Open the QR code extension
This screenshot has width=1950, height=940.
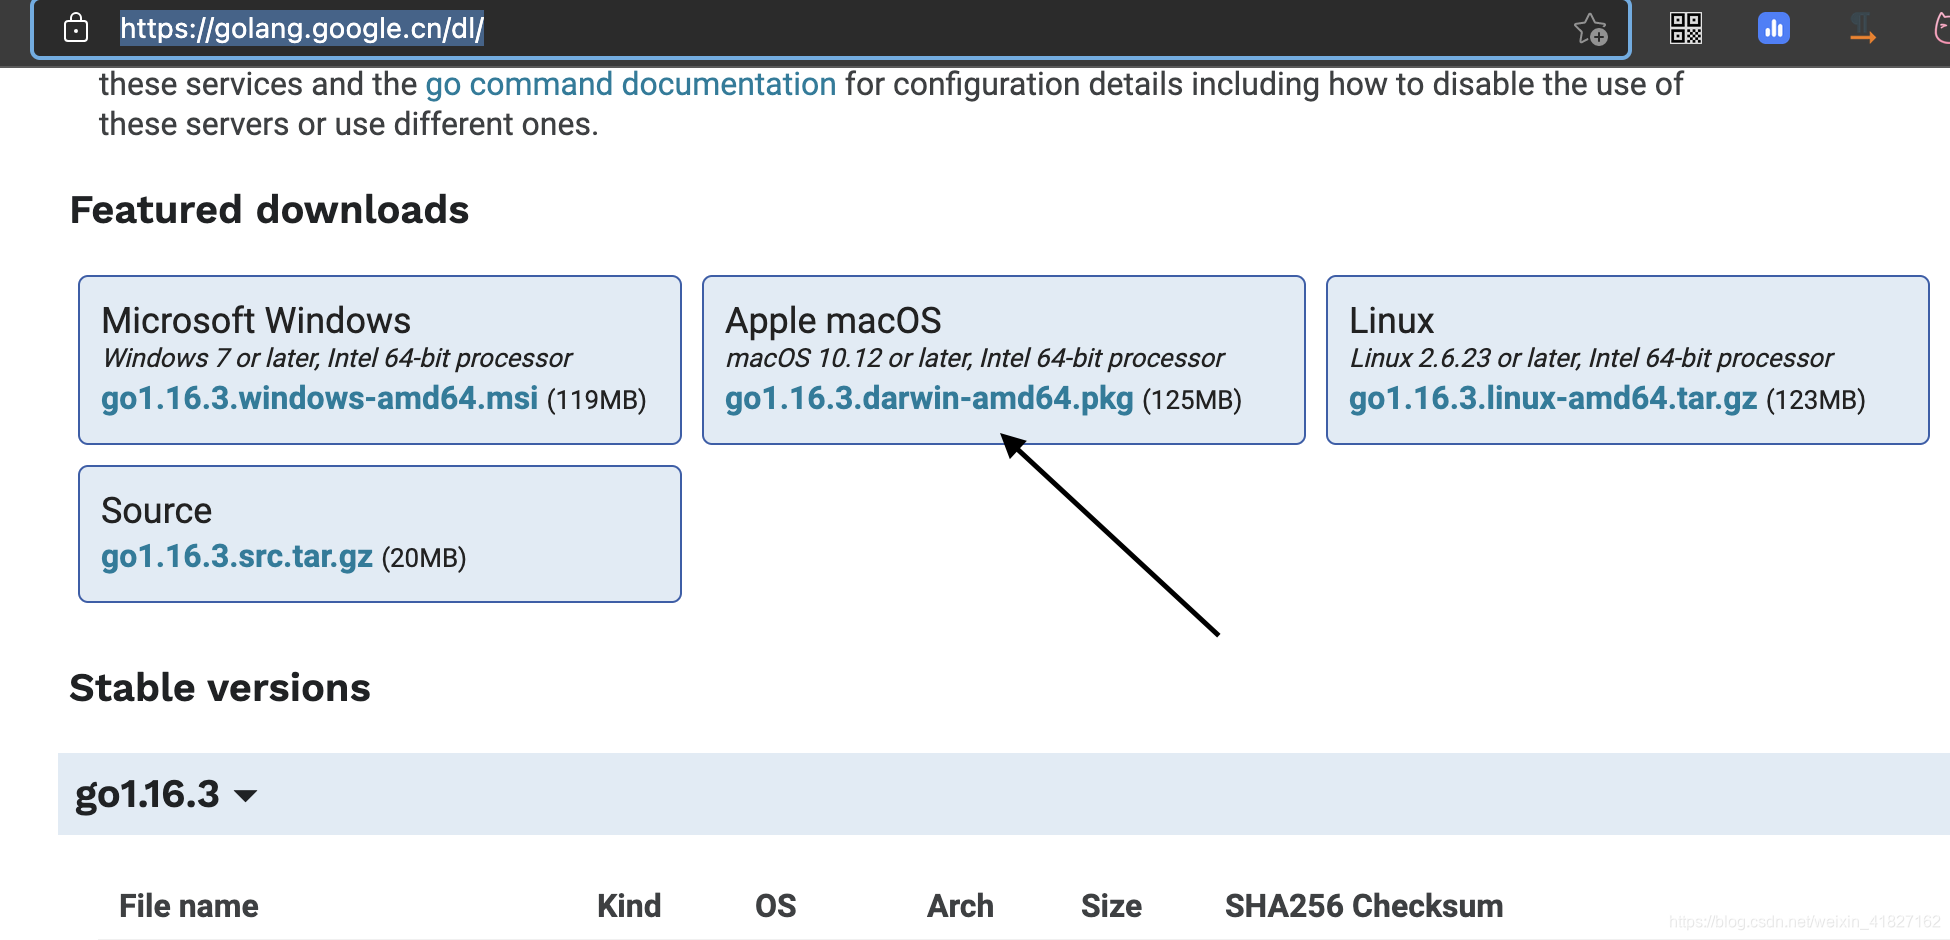pos(1684,28)
